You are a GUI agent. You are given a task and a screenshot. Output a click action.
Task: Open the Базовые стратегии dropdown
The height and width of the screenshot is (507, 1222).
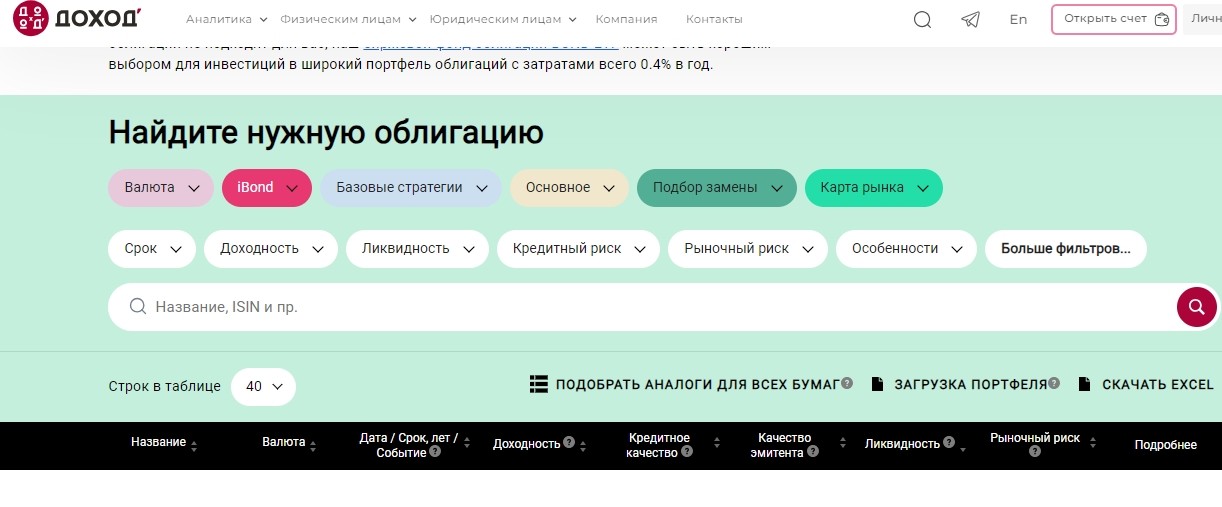point(411,188)
